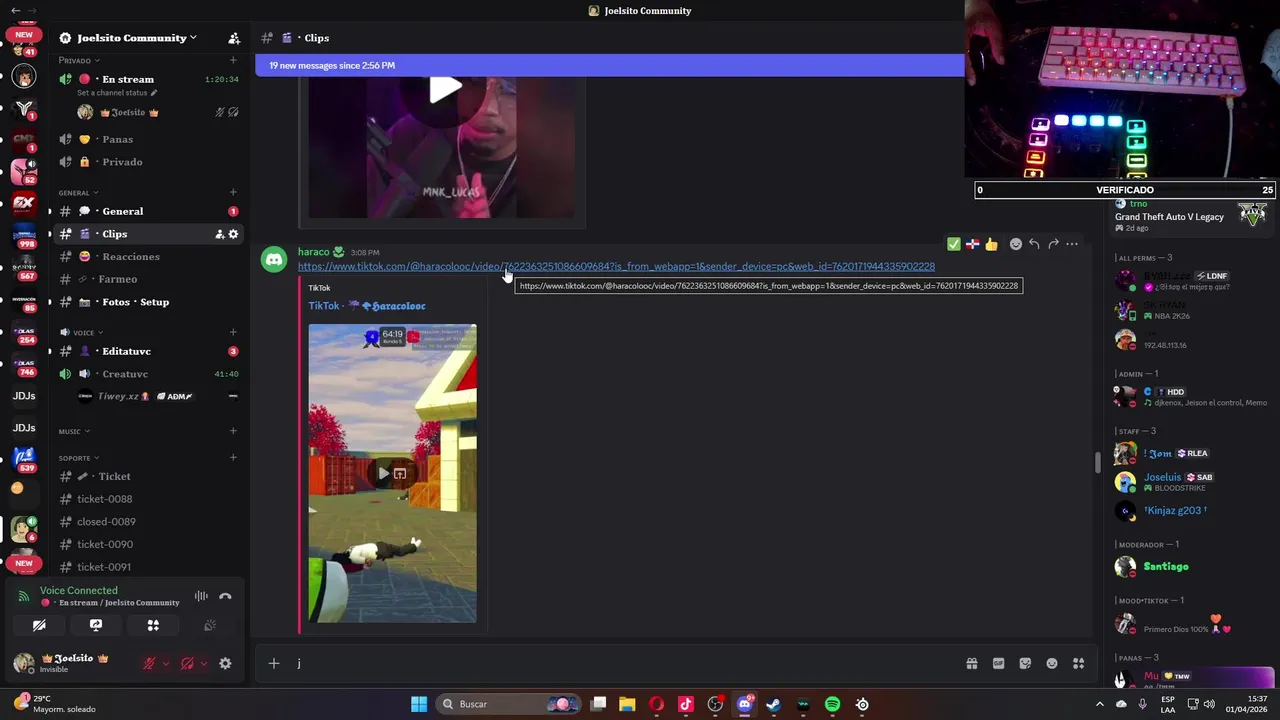Open Windows Start menu

point(419,704)
